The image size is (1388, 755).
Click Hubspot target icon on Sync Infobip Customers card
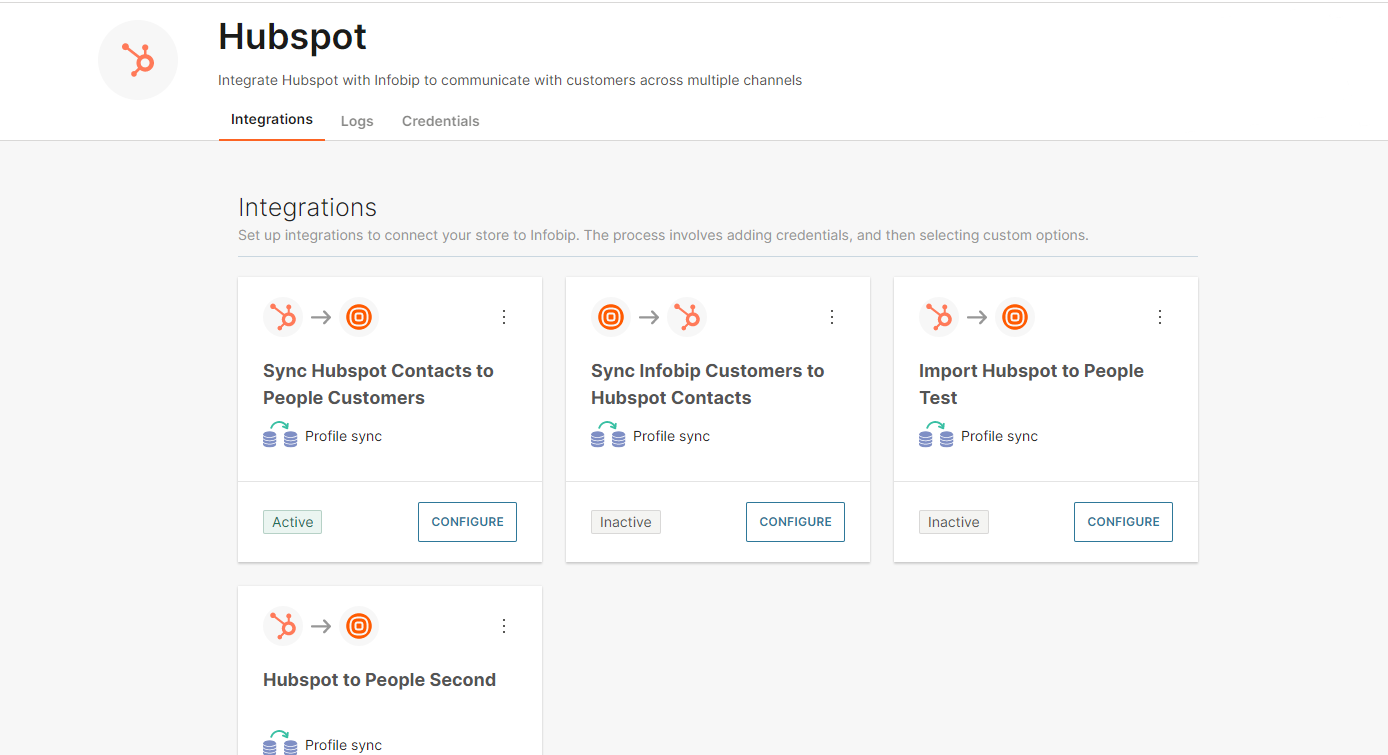686,317
